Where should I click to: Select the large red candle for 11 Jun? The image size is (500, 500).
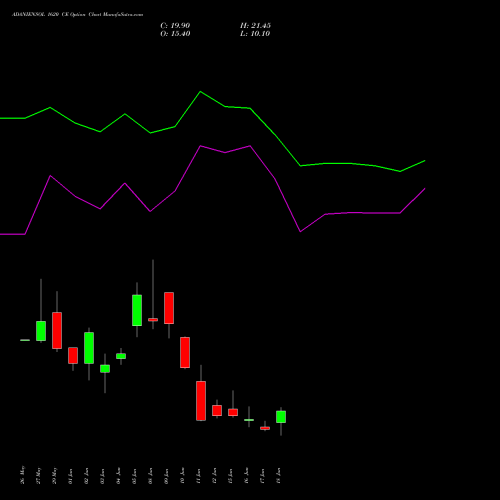coord(201,401)
